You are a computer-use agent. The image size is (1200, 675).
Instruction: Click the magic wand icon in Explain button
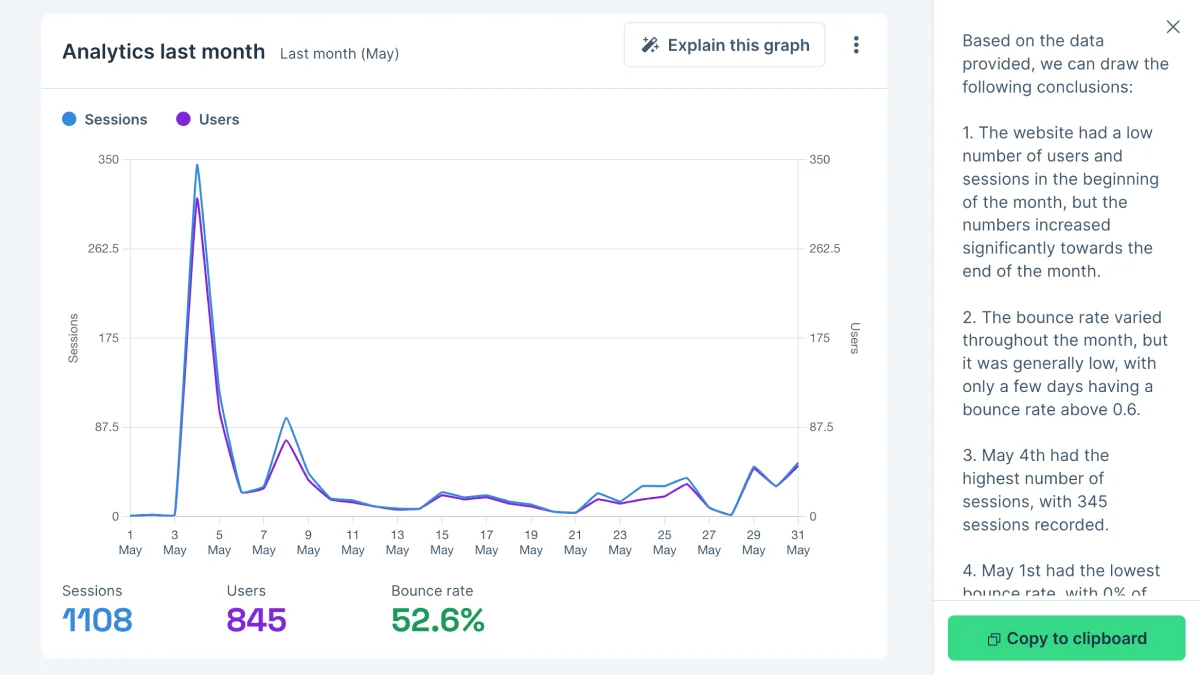tap(650, 45)
